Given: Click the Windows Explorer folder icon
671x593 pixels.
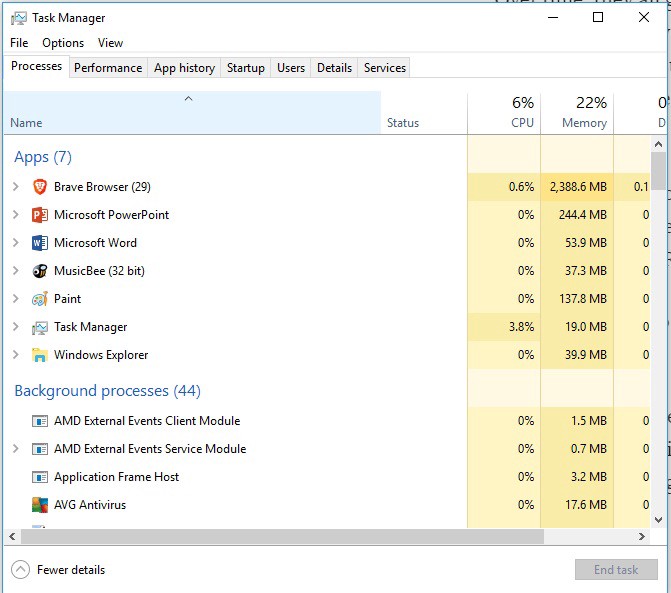Looking at the screenshot, I should click(x=40, y=355).
